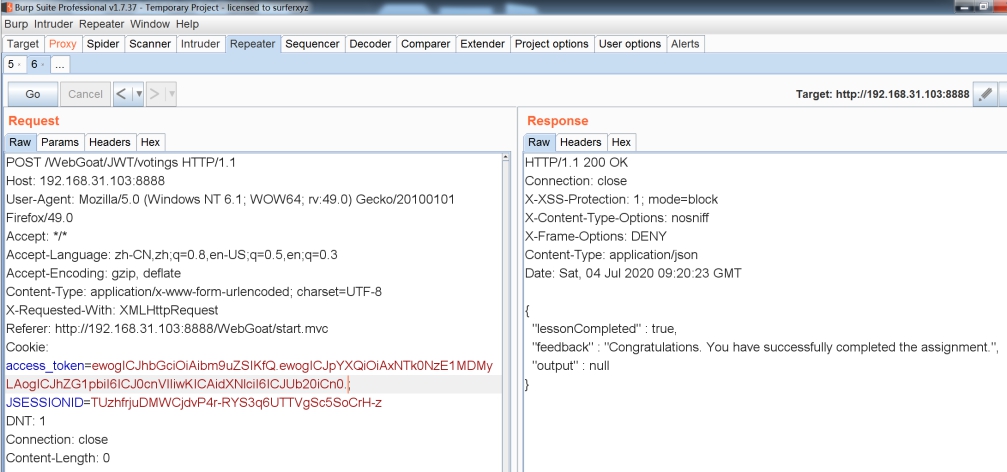Switch to the Decoder tab
Viewport: 1007px width, 472px height.
[370, 44]
